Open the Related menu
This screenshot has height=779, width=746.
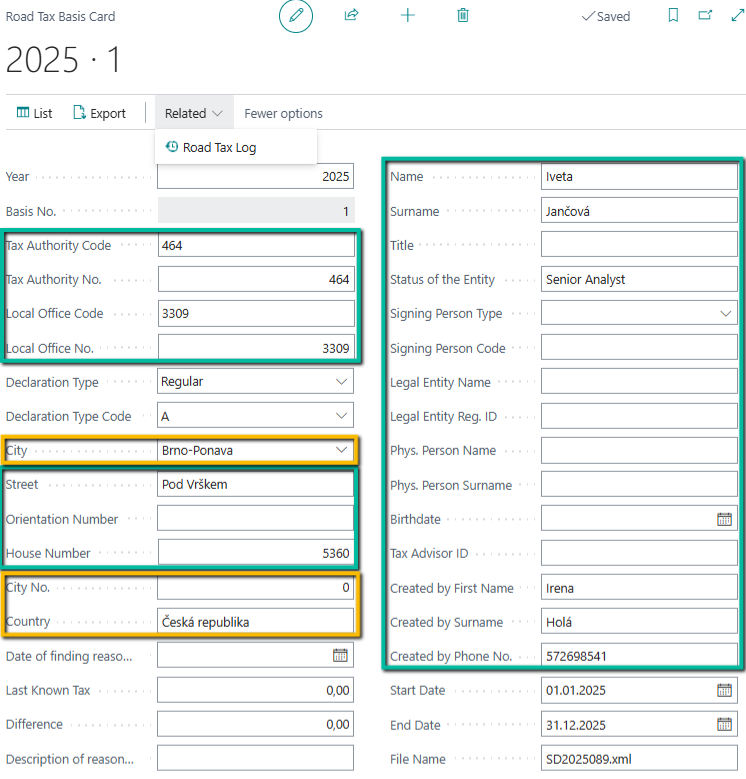pyautogui.click(x=193, y=113)
